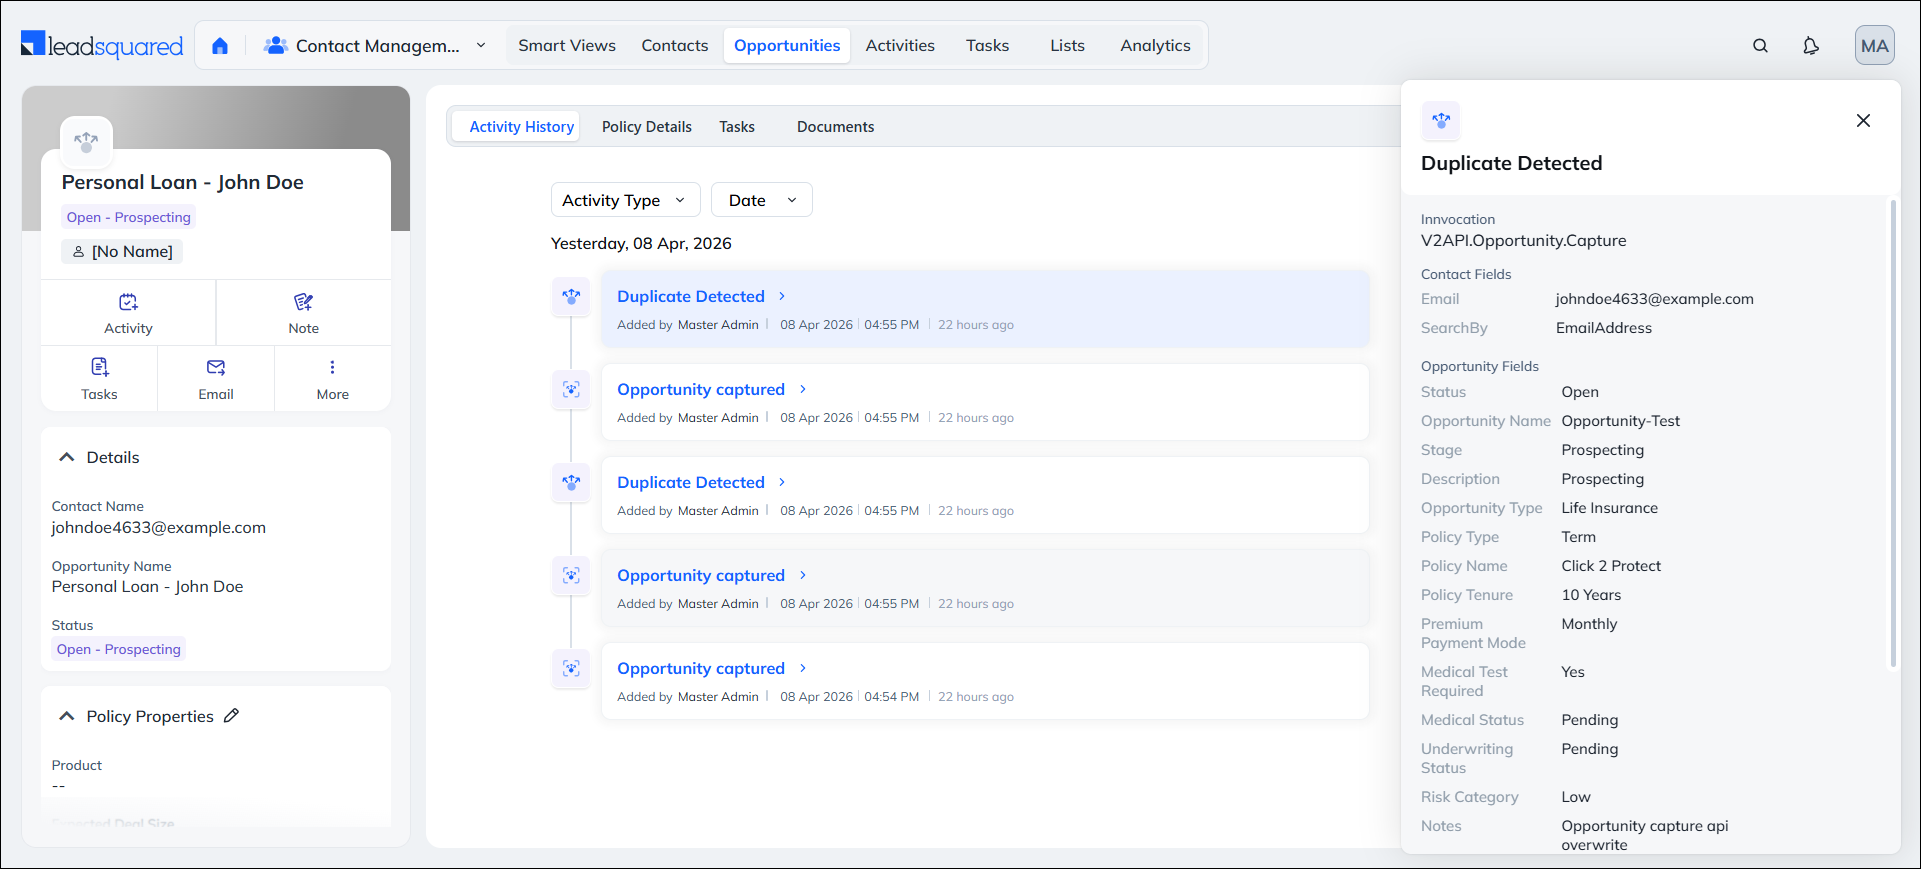The width and height of the screenshot is (1921, 869).
Task: Go to Smart Views menu
Action: click(566, 46)
